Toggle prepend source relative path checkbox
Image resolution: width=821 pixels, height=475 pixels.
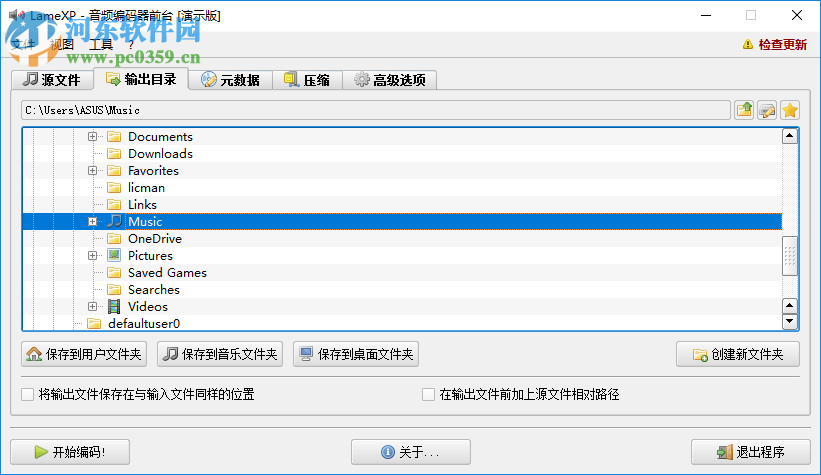pos(428,394)
